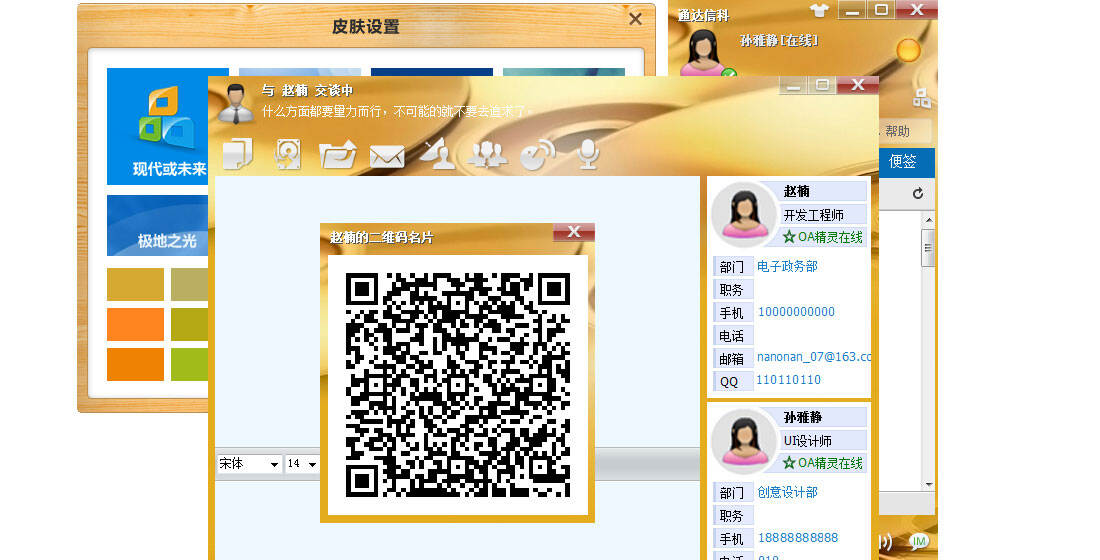The width and height of the screenshot is (1100, 560).
Task: Open skin settings via T-shirt icon
Action: (x=820, y=10)
